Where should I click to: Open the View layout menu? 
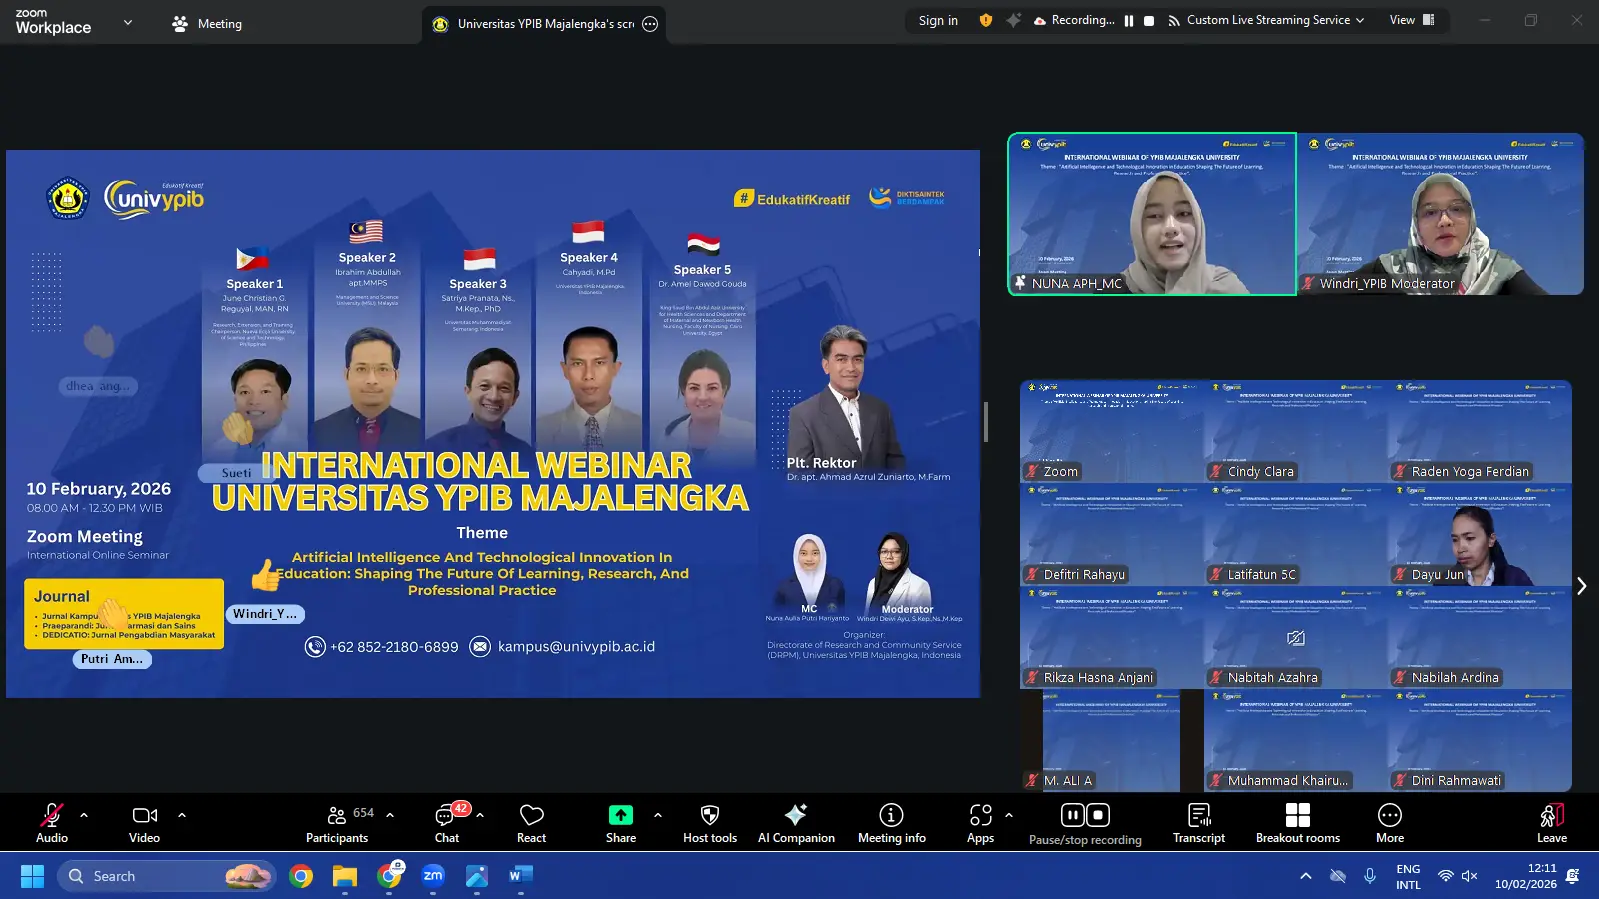pos(1412,20)
